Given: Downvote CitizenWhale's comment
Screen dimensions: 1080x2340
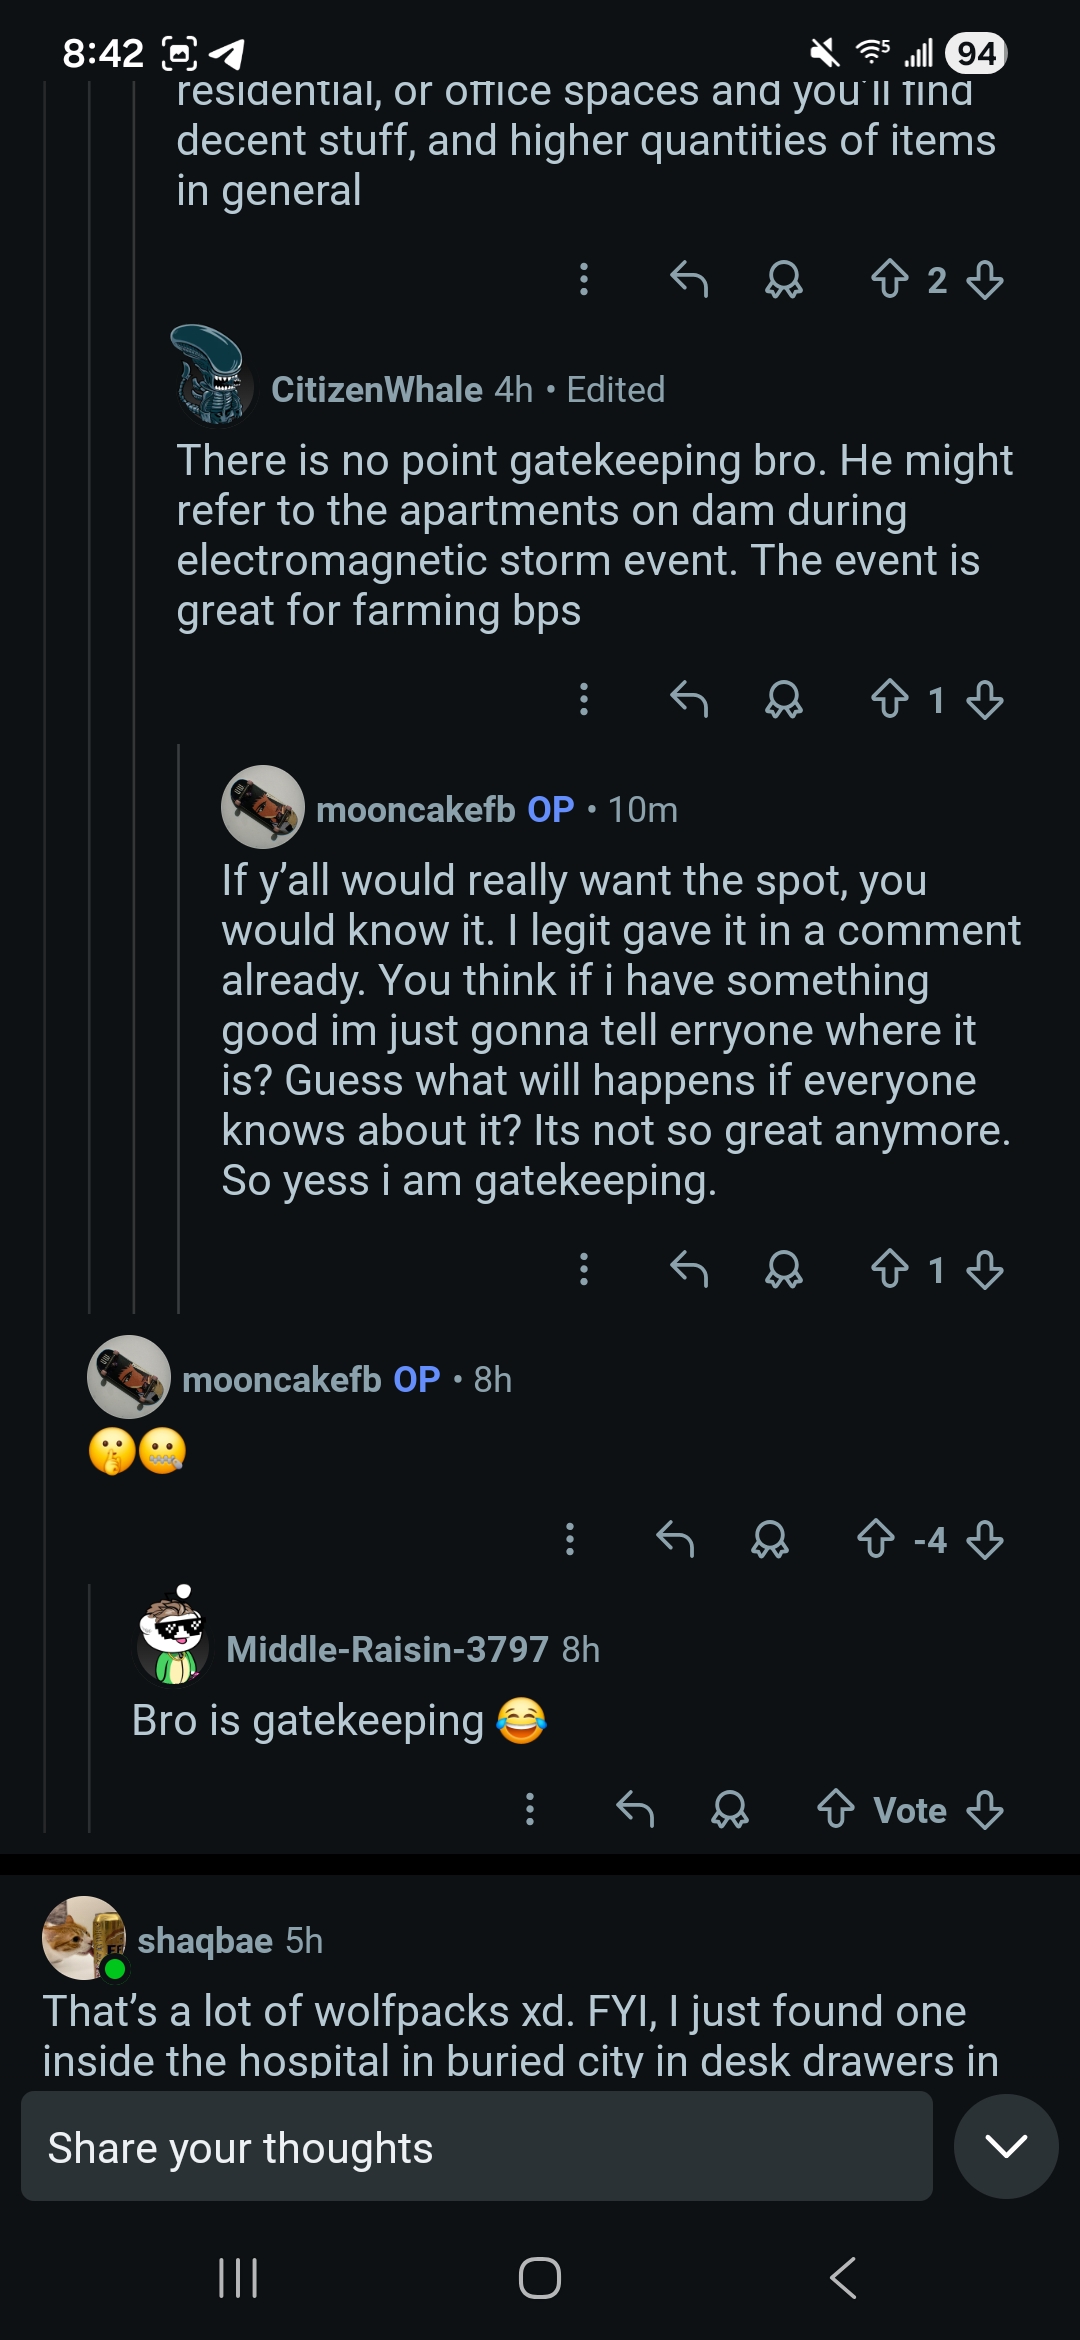Looking at the screenshot, I should 985,700.
